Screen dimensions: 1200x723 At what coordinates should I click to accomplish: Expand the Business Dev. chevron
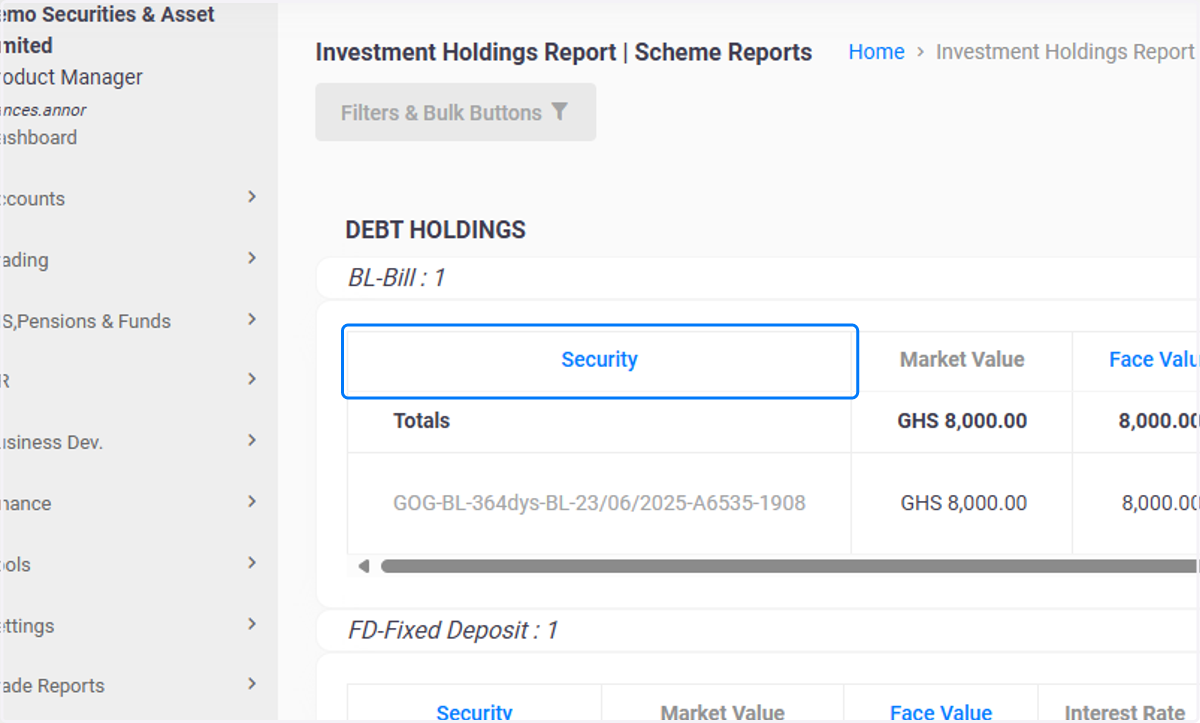tap(252, 440)
